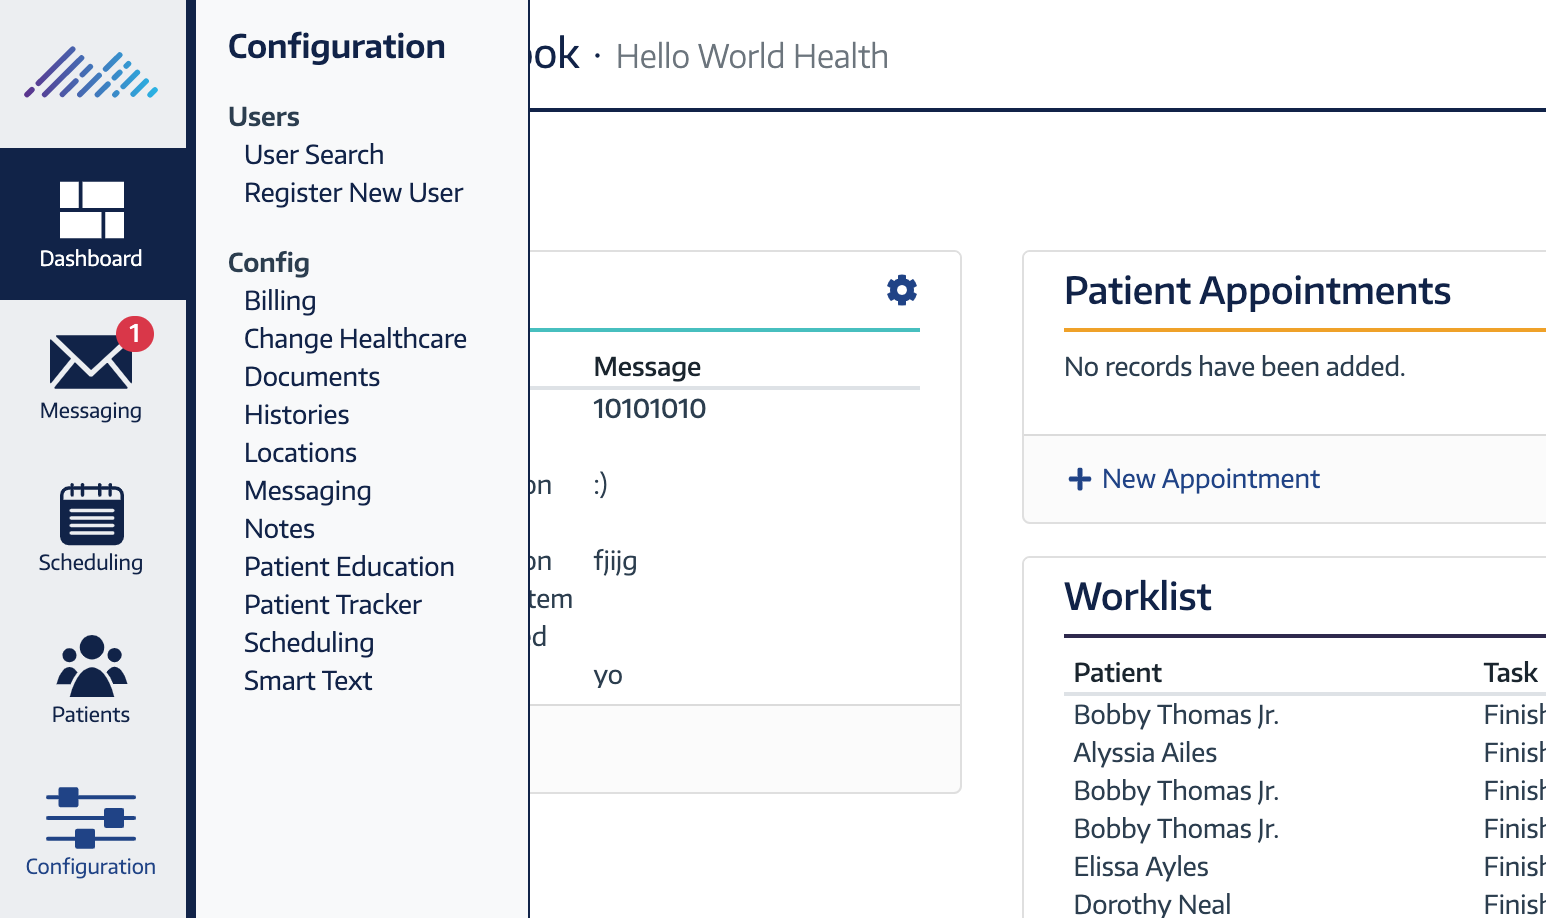Image resolution: width=1546 pixels, height=918 pixels.
Task: Open worklist patient Elissa Ayles
Action: pyautogui.click(x=1141, y=867)
